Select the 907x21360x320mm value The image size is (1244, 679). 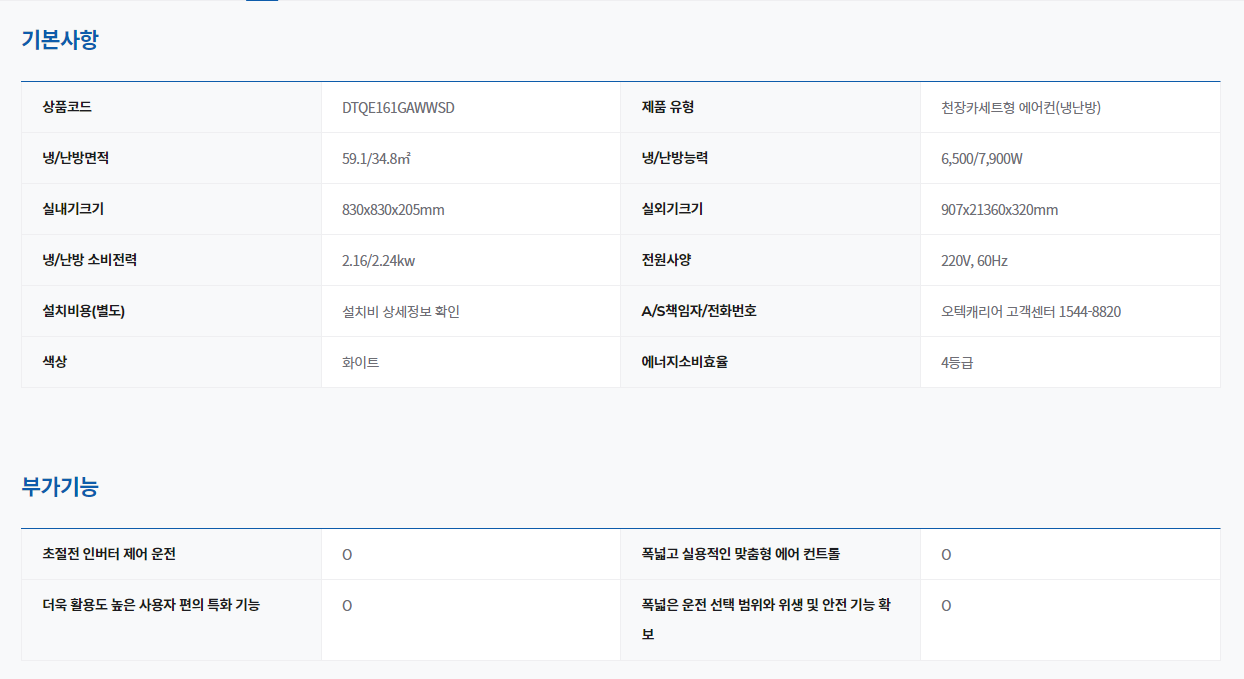click(1000, 210)
